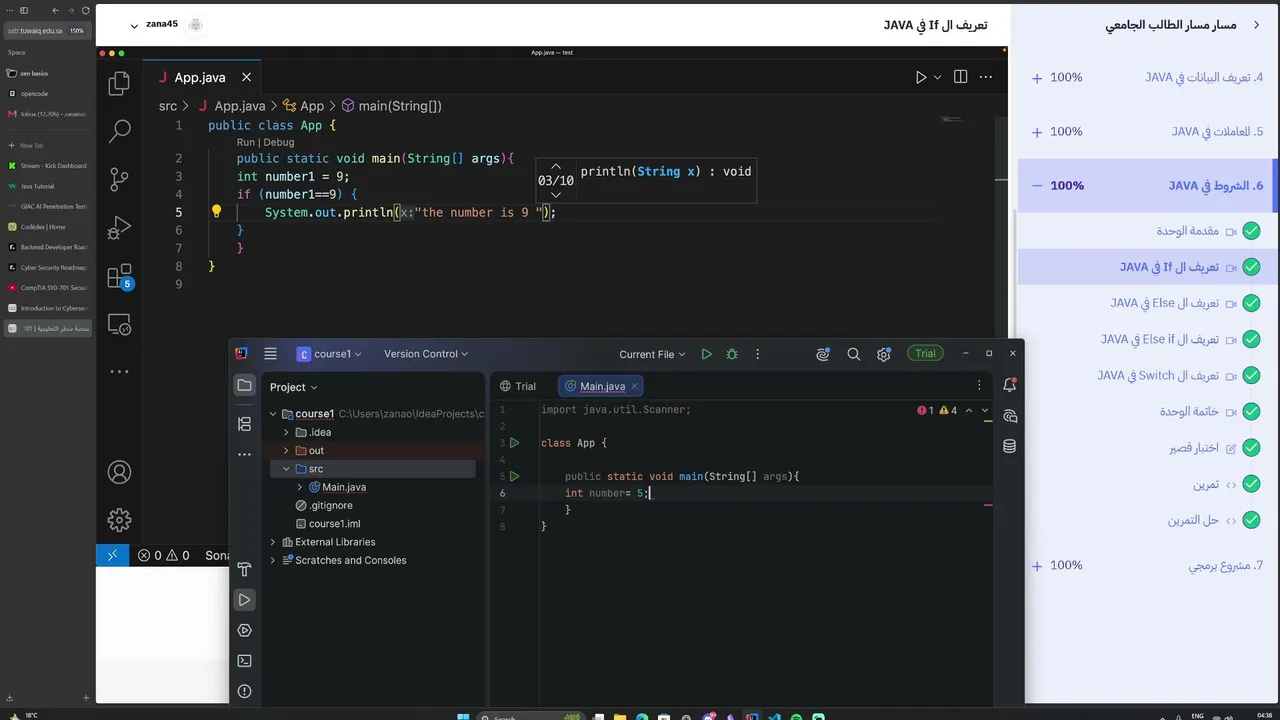1280x720 pixels.
Task: Expand Scratches and Consoles node
Action: (x=273, y=560)
